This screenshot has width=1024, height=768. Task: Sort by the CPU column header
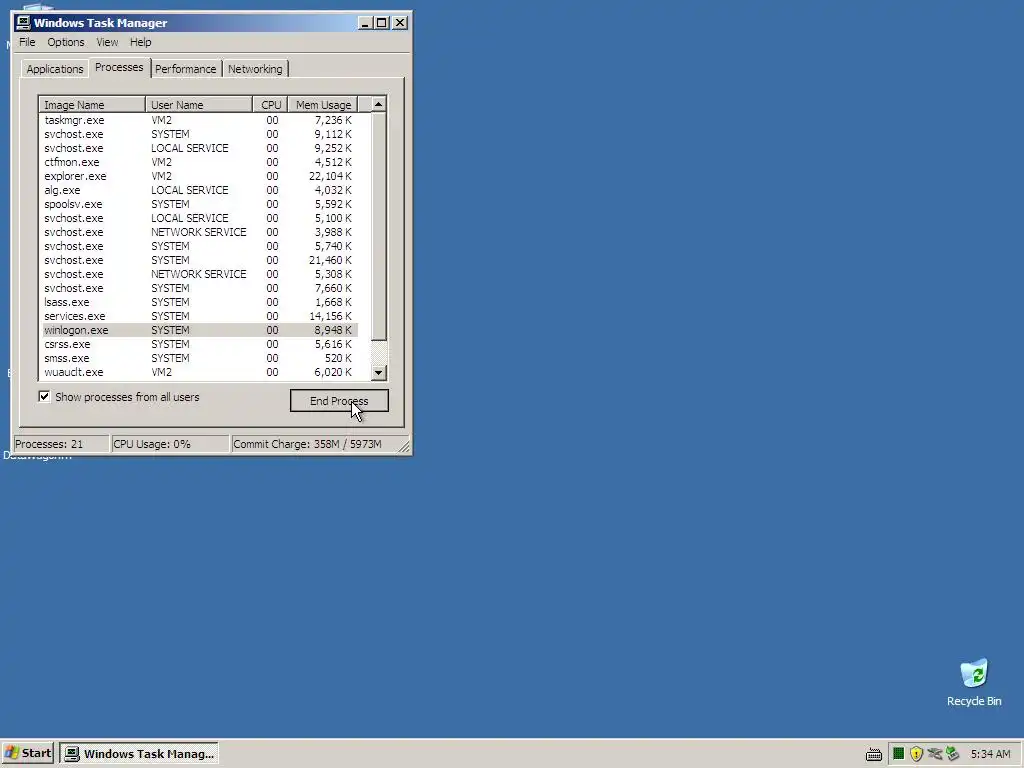270,104
